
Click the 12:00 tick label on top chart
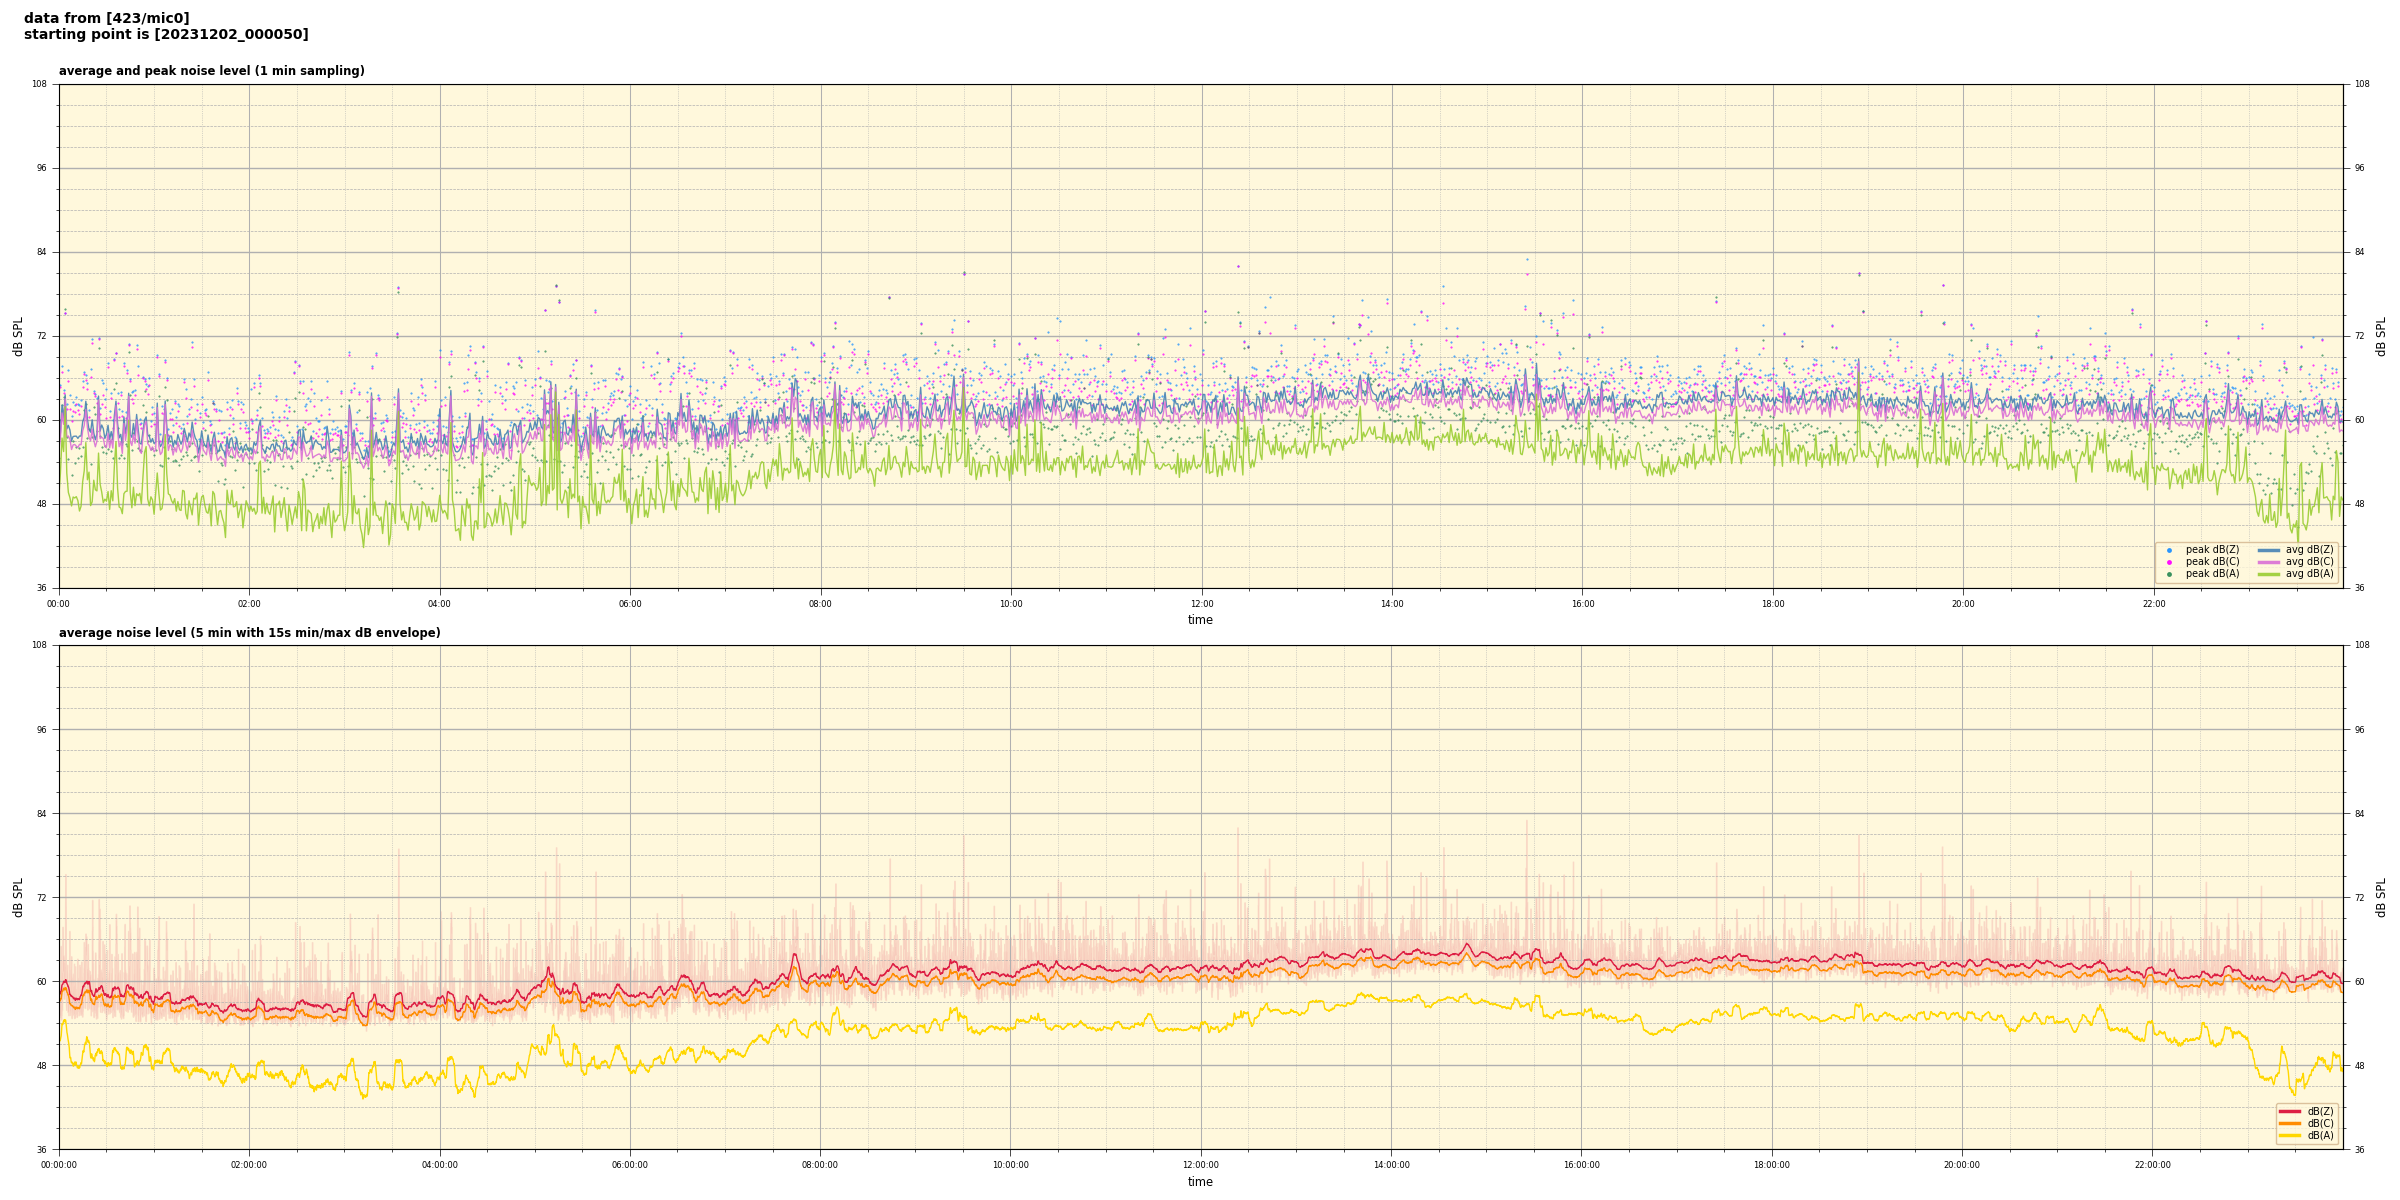tap(1201, 604)
